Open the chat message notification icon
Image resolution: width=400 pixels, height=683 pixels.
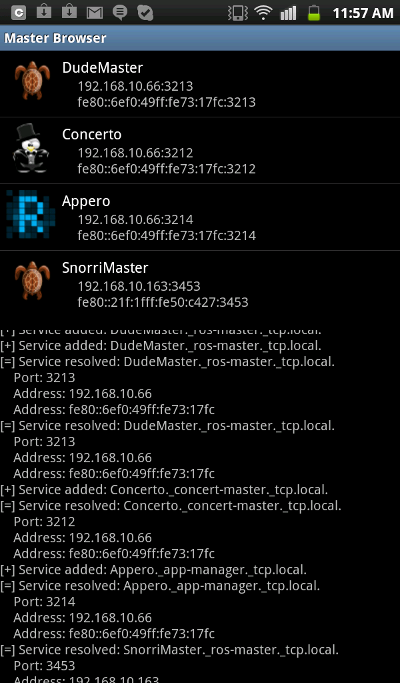120,13
